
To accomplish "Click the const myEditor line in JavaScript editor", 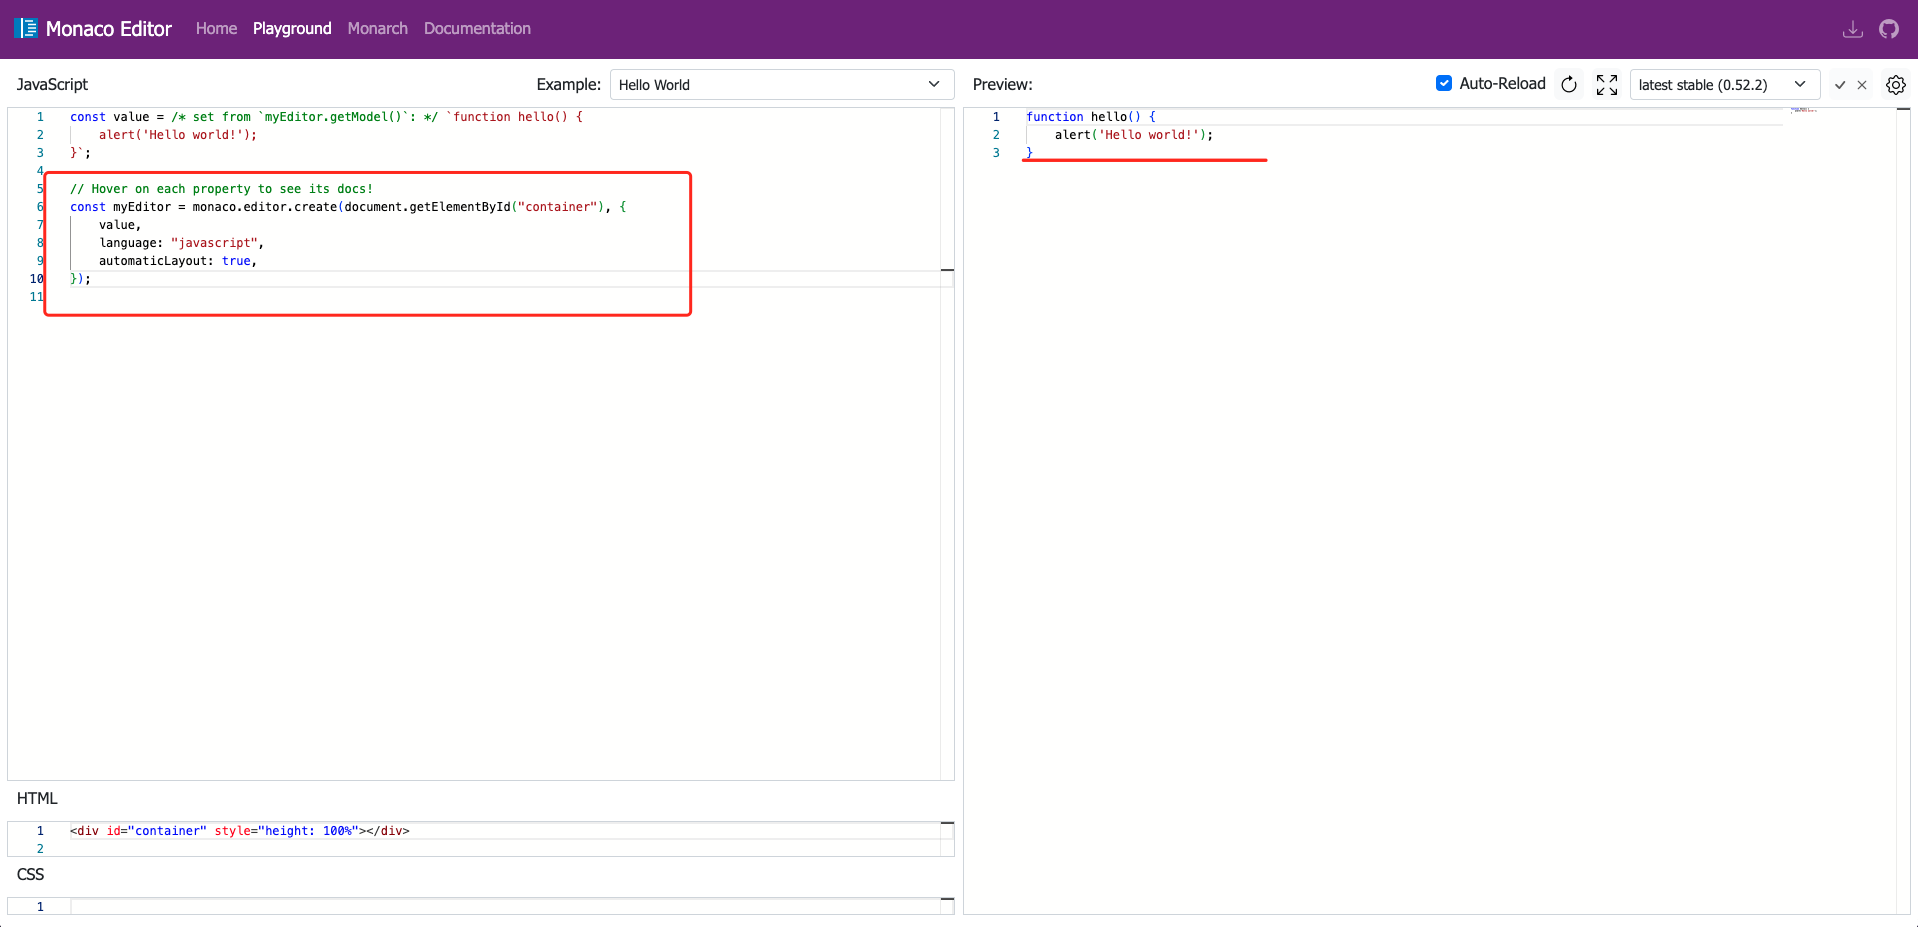I will (x=348, y=207).
